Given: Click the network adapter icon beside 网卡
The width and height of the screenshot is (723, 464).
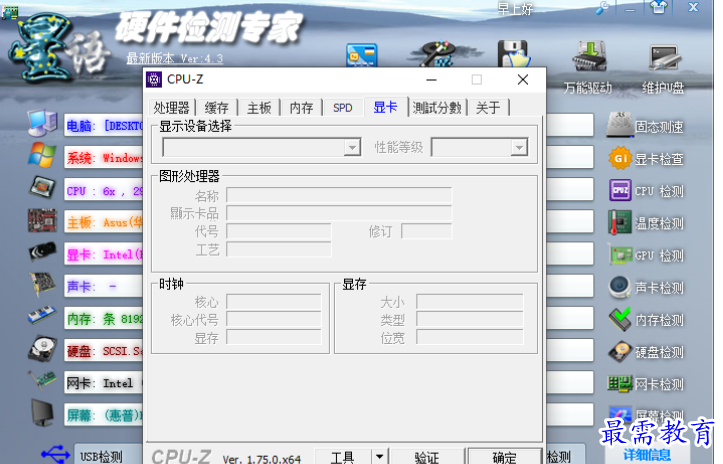Looking at the screenshot, I should [x=42, y=381].
